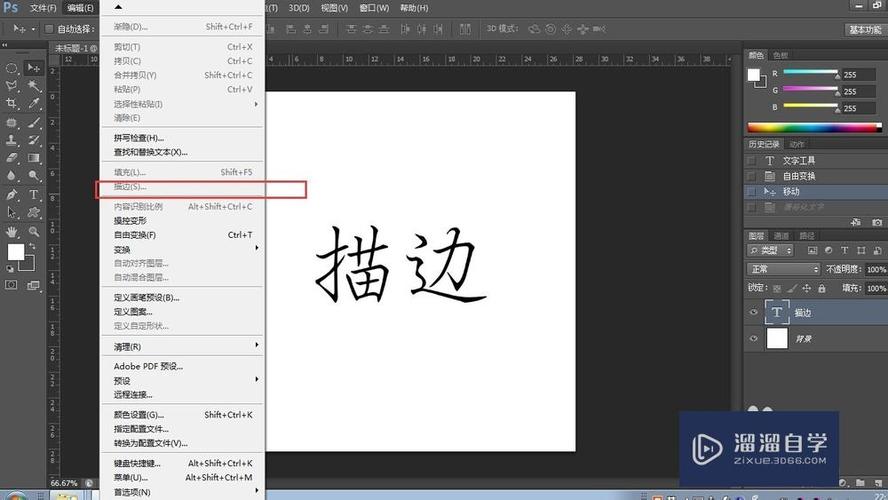
Task: Filter layers by type layers
Action: pos(844,250)
